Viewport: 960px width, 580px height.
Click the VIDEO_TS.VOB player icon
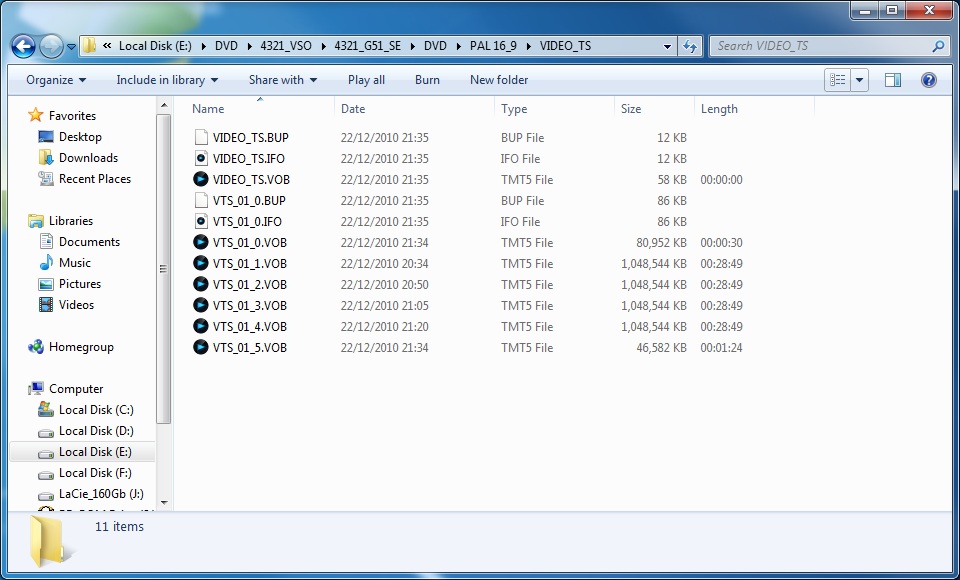click(200, 179)
